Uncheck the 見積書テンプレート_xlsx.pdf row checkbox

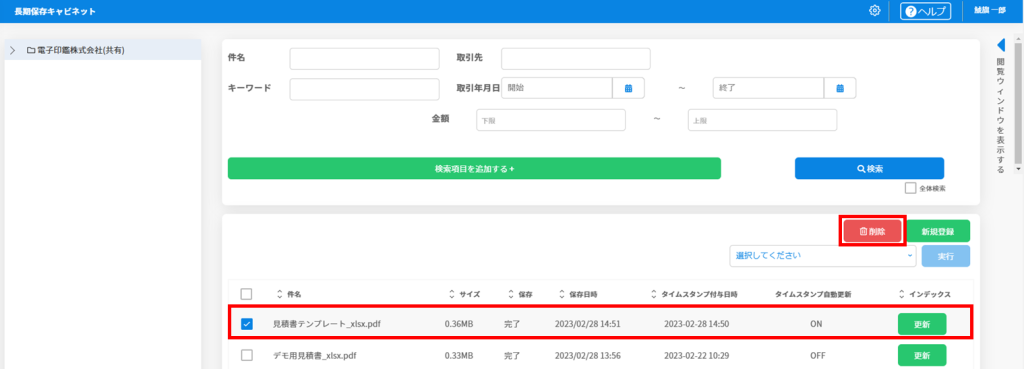click(x=247, y=323)
